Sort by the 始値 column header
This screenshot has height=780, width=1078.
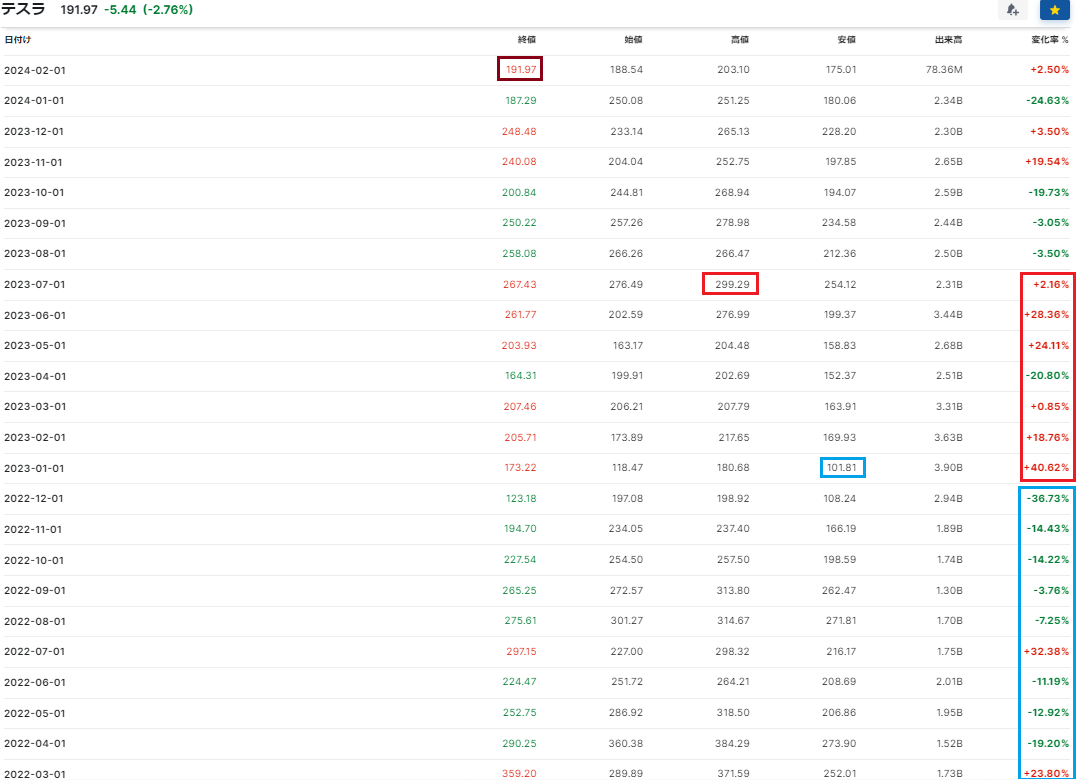coord(633,40)
